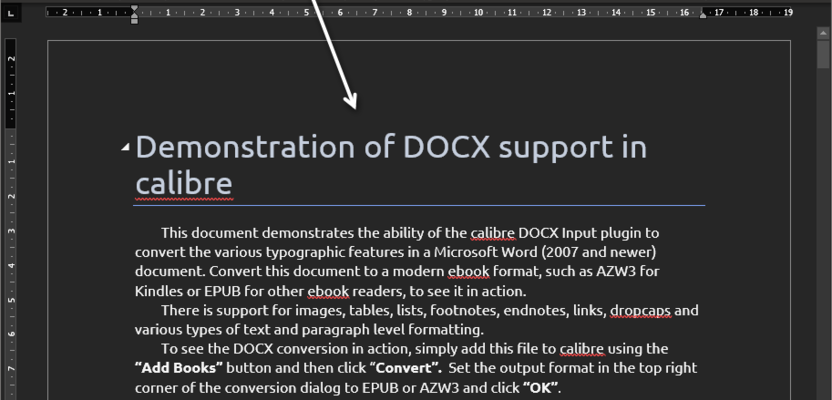Click the word 'Kindles' in the first paragraph
The height and width of the screenshot is (400, 832).
(161, 291)
